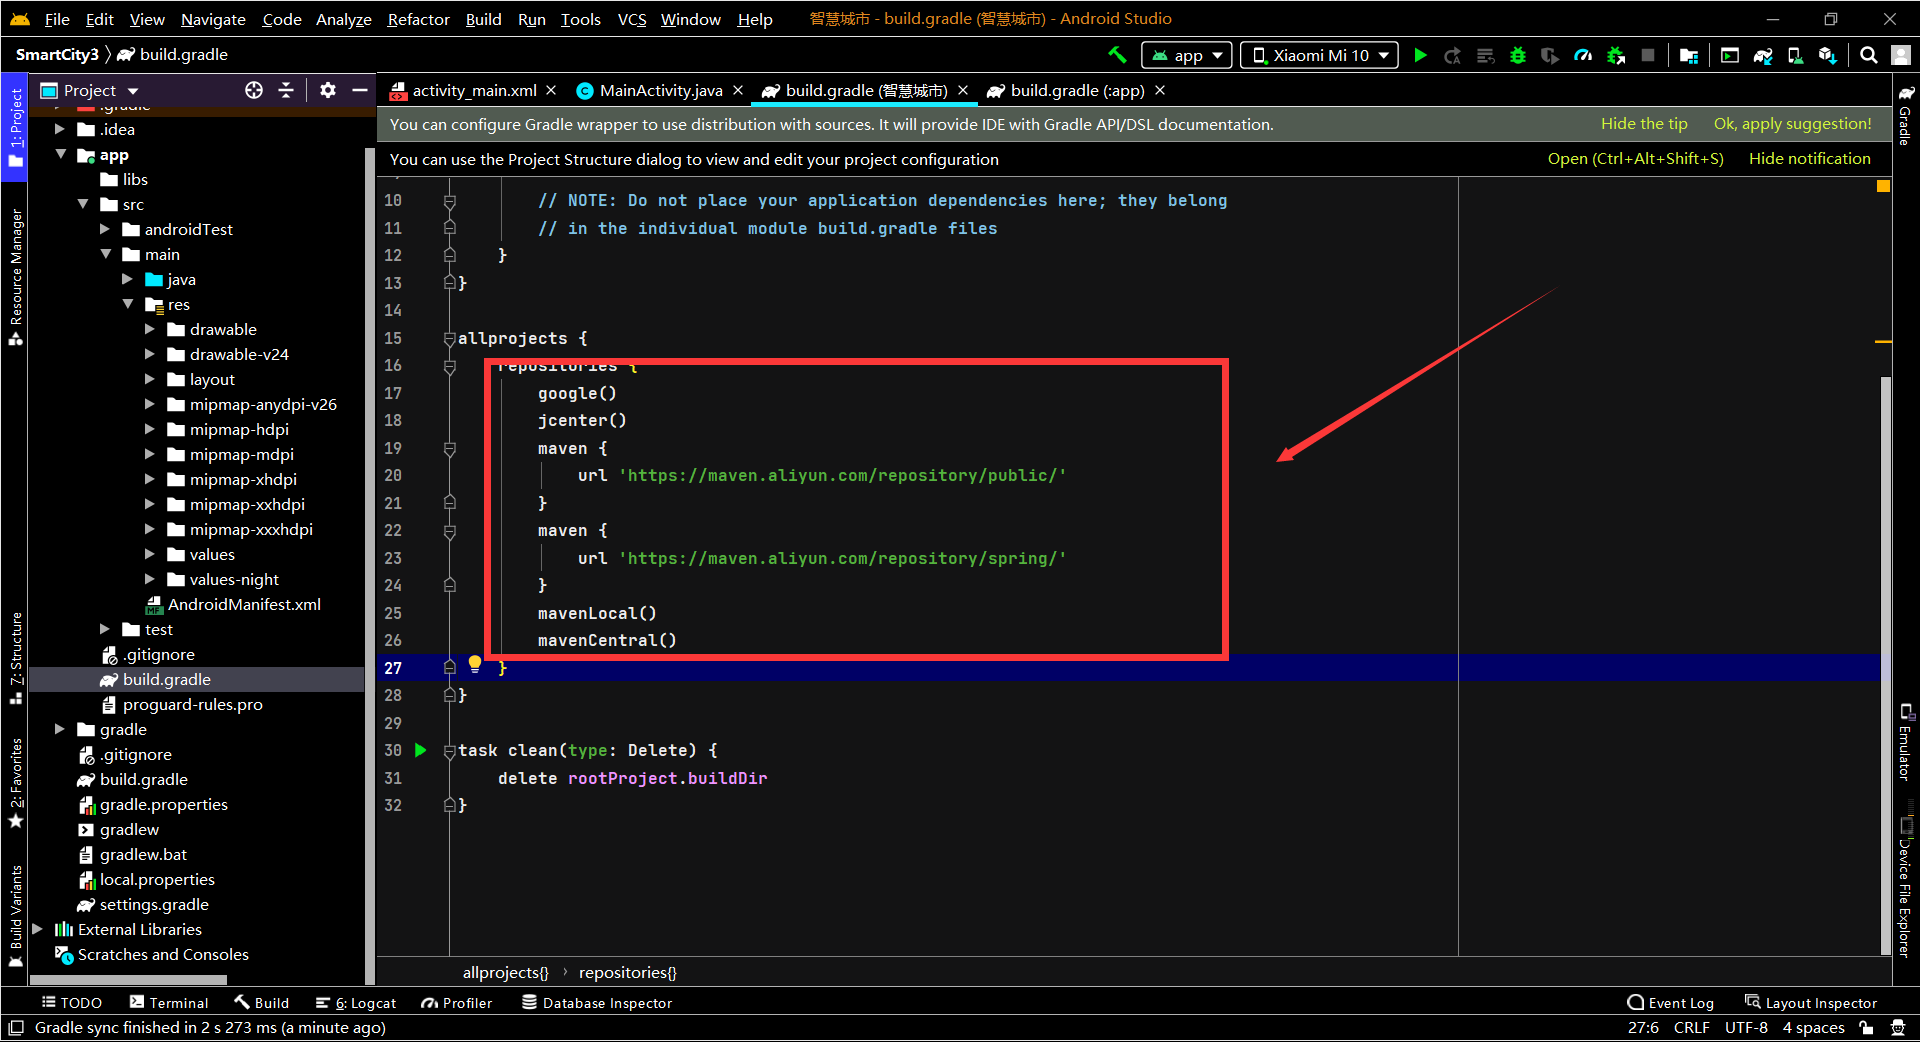Click 'Hide the tip' link
The height and width of the screenshot is (1042, 1920).
coord(1644,124)
